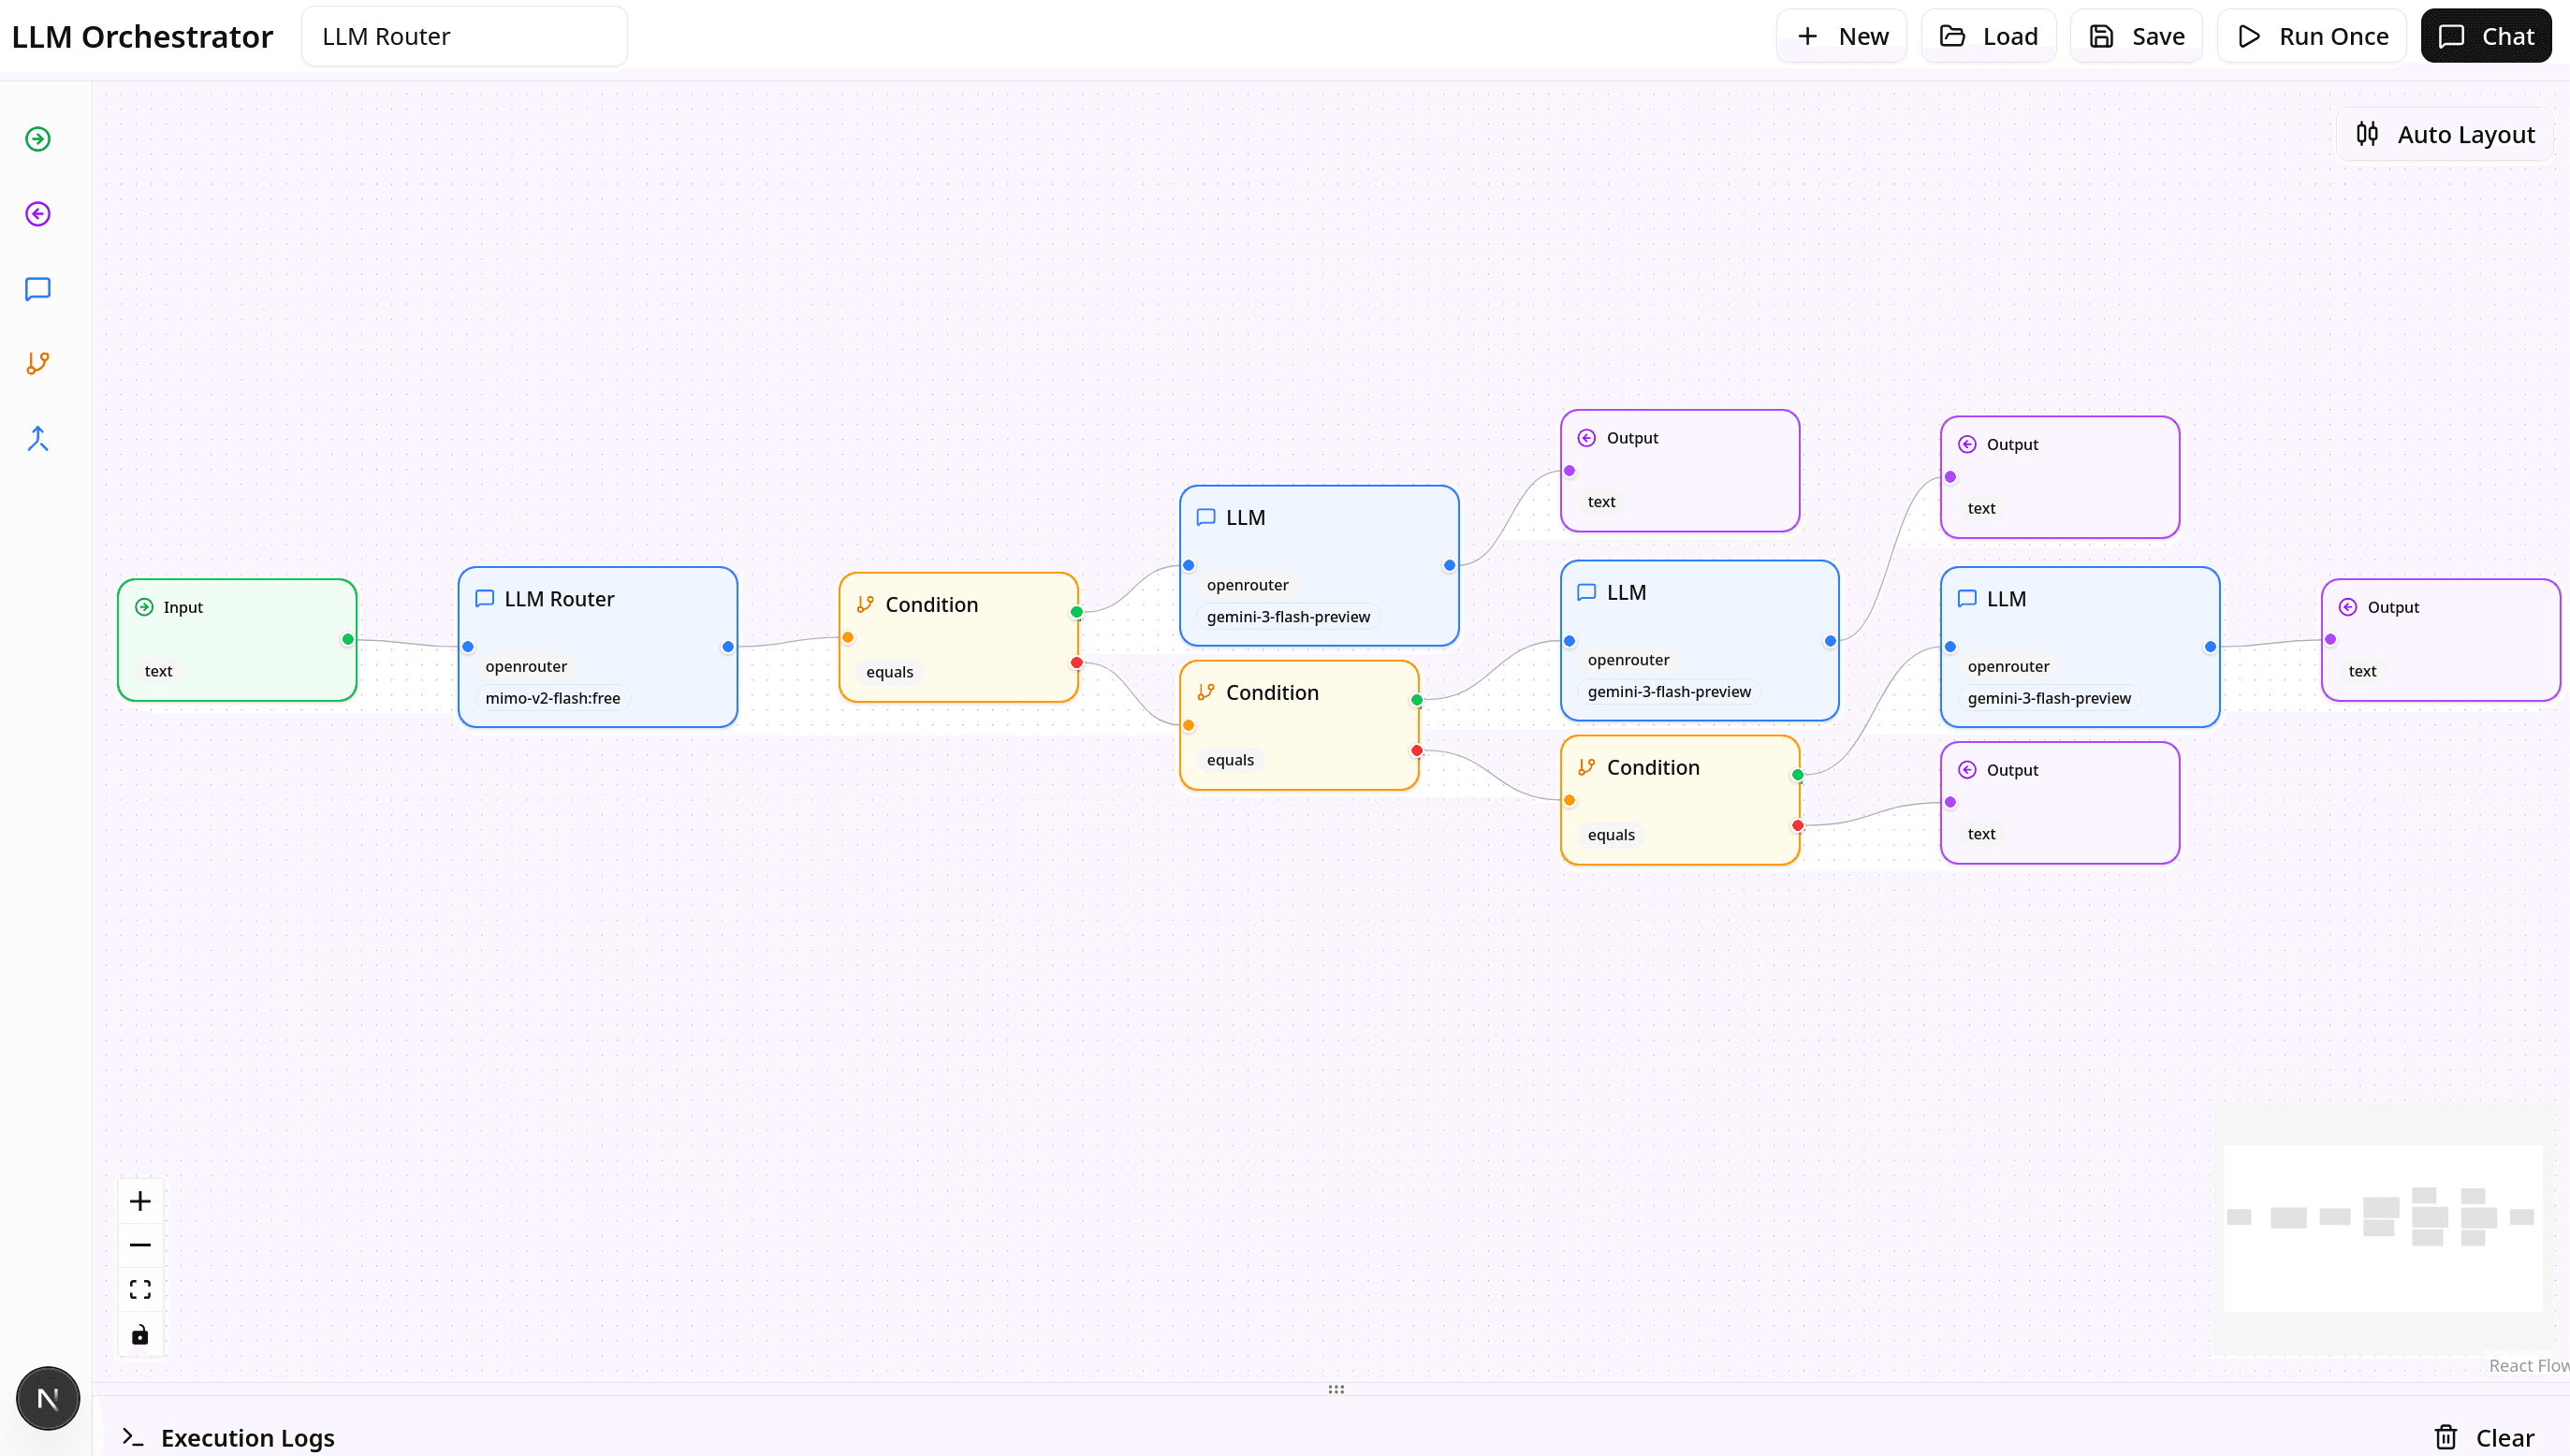The image size is (2570, 1456).
Task: Add an LLM node from the sidebar
Action: [x=38, y=289]
